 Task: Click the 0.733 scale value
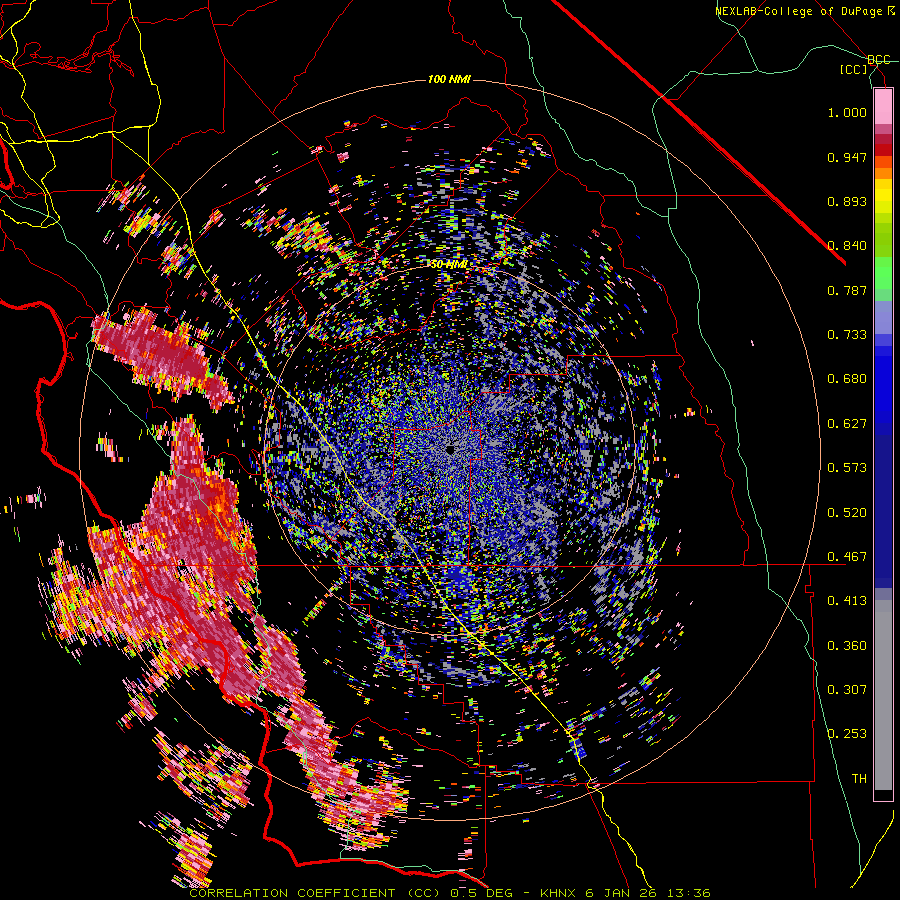click(x=847, y=335)
